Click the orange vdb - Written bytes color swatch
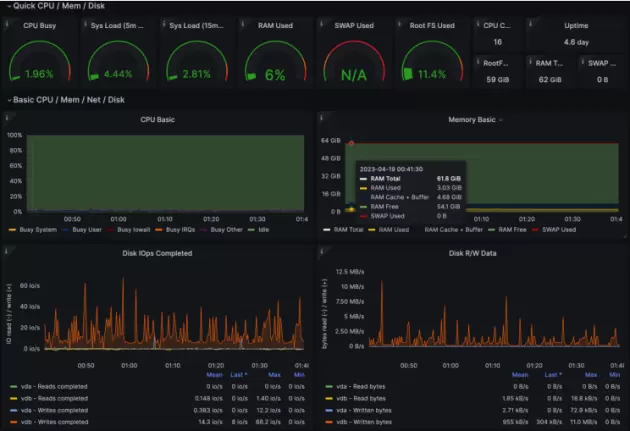 [x=328, y=422]
